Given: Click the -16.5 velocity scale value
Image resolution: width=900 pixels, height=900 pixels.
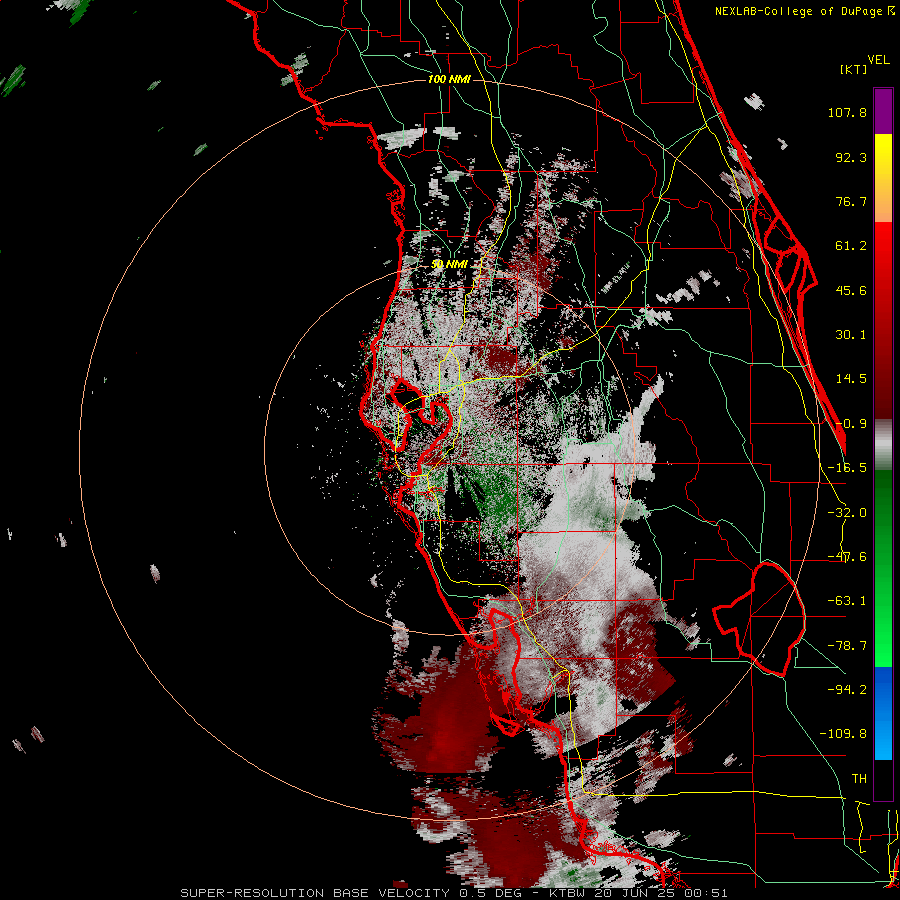Looking at the screenshot, I should tap(847, 468).
